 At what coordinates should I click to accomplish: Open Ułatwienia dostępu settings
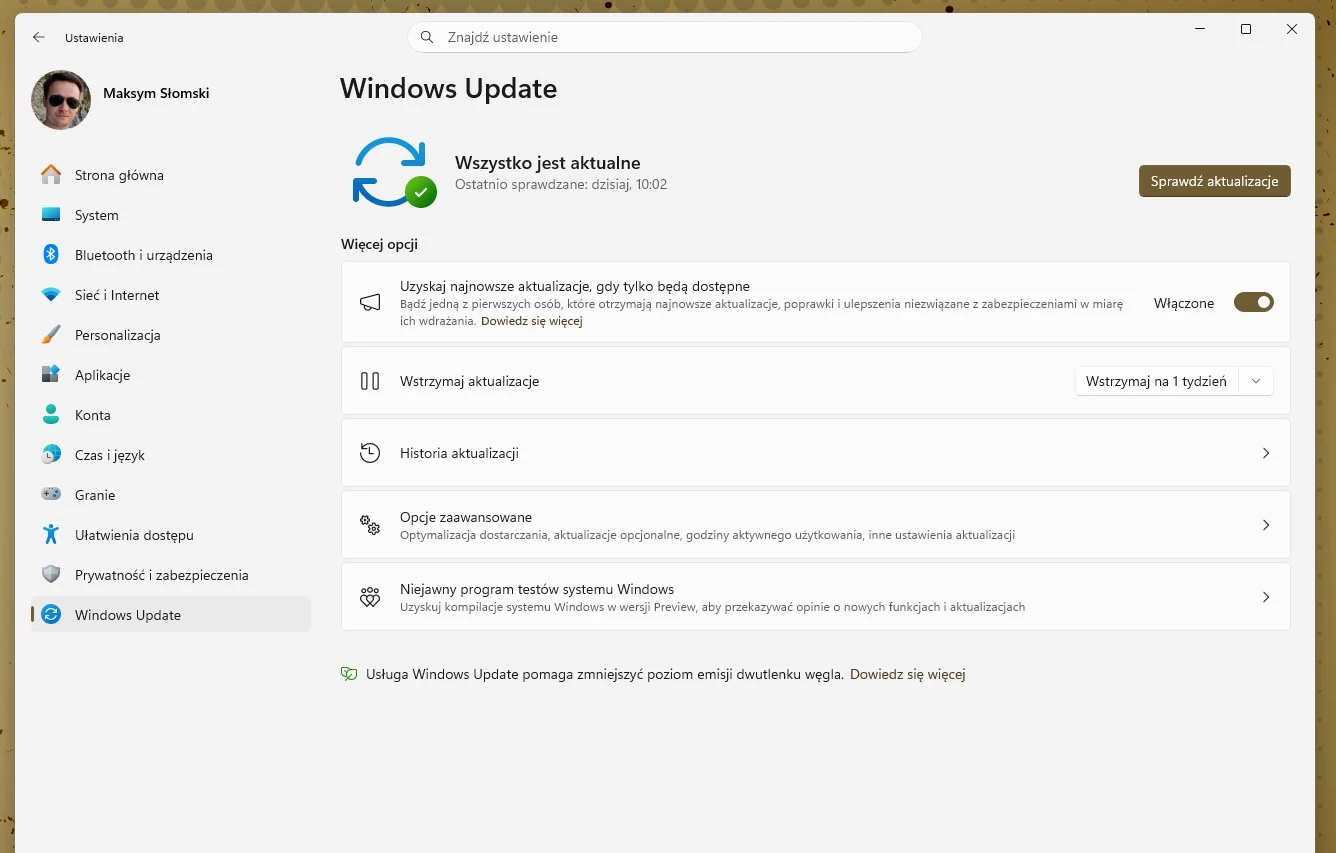[171, 535]
